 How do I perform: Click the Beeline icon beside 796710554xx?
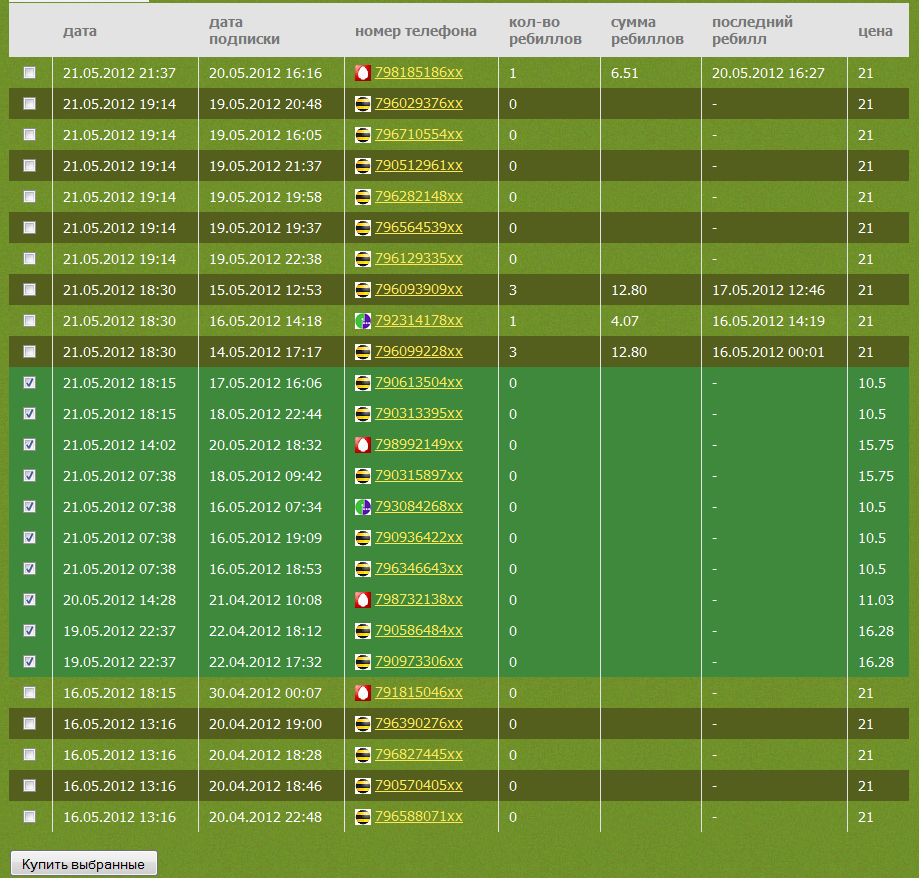coord(363,135)
